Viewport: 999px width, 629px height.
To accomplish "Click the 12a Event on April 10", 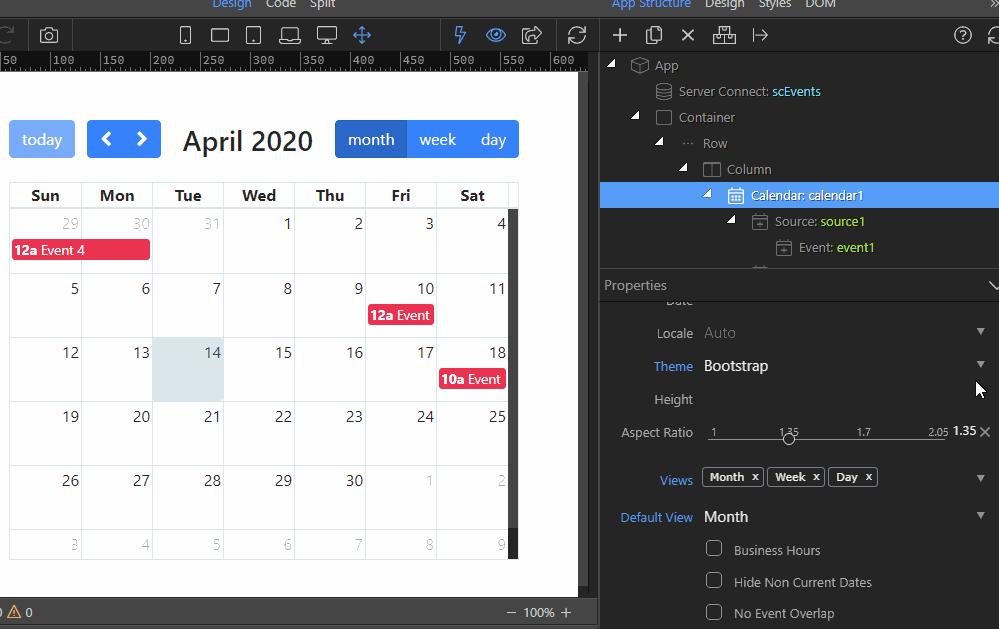I will (x=401, y=315).
